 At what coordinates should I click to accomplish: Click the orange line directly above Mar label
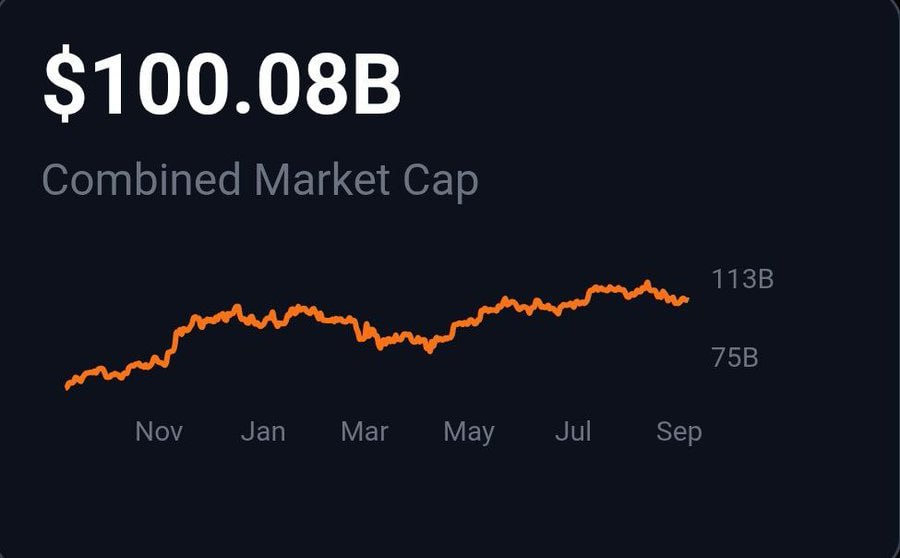tap(364, 332)
